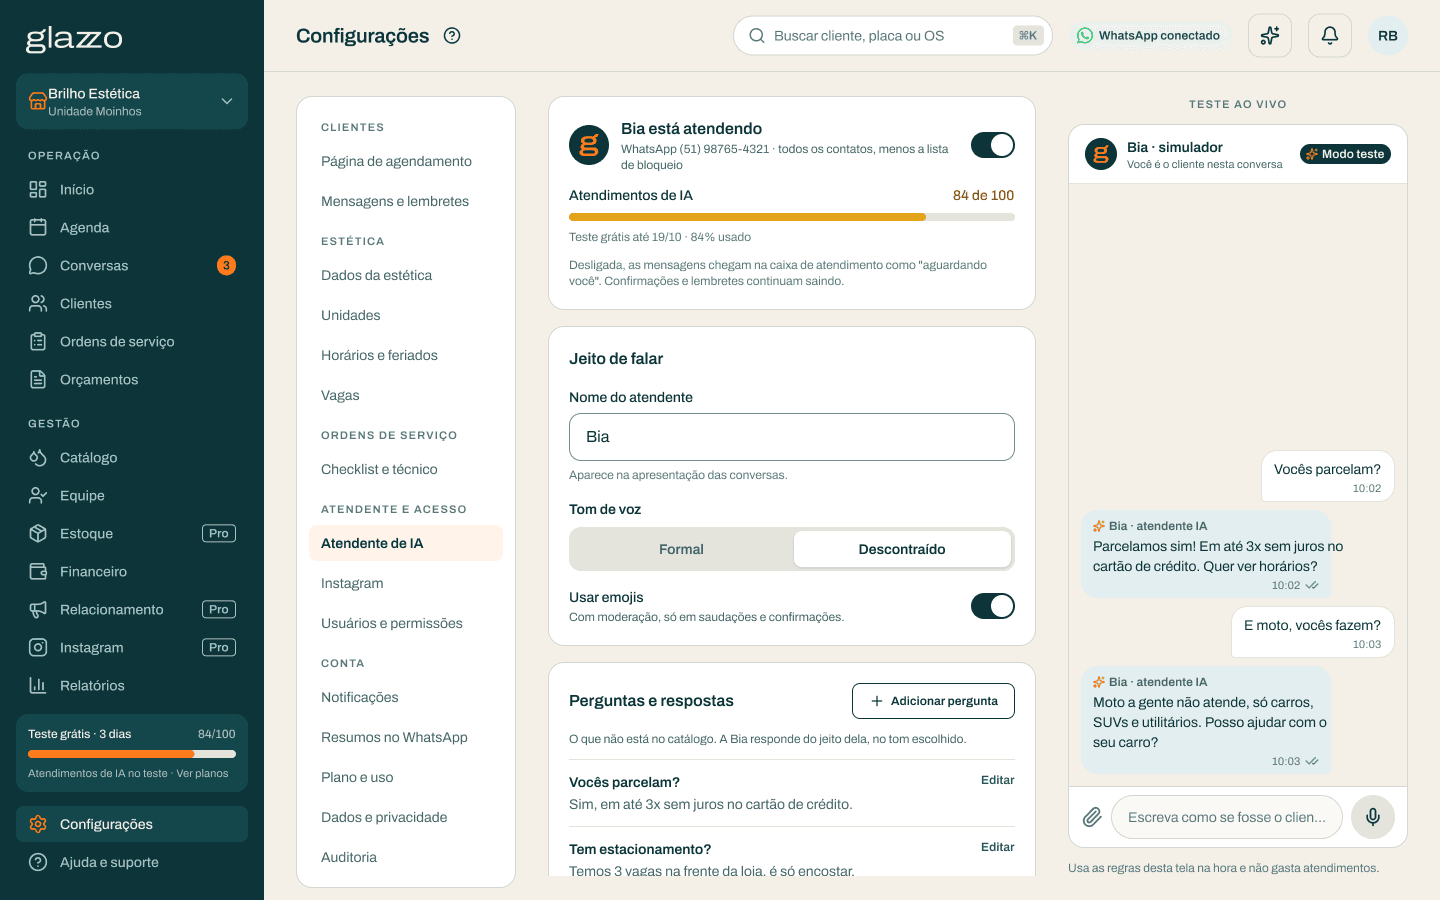The image size is (1440, 900).
Task: Click WhatsApp conectado status badge
Action: pos(1150,36)
